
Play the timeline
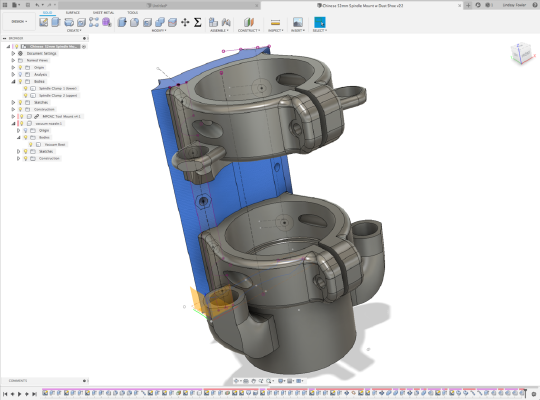coord(20,394)
